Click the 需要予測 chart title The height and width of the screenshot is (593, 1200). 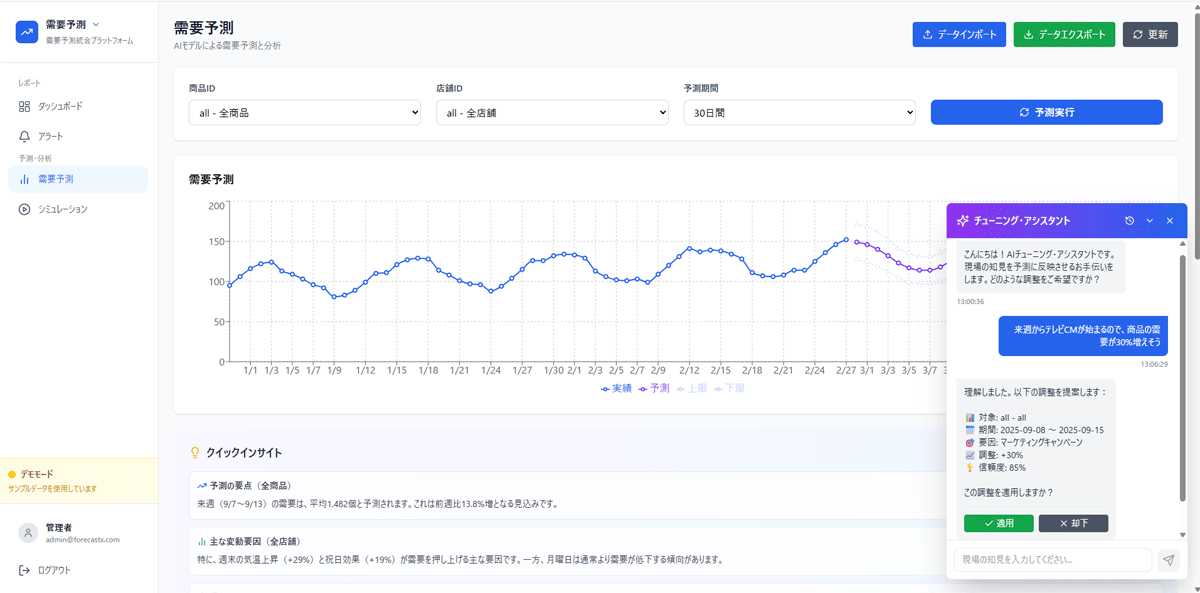[x=211, y=180]
